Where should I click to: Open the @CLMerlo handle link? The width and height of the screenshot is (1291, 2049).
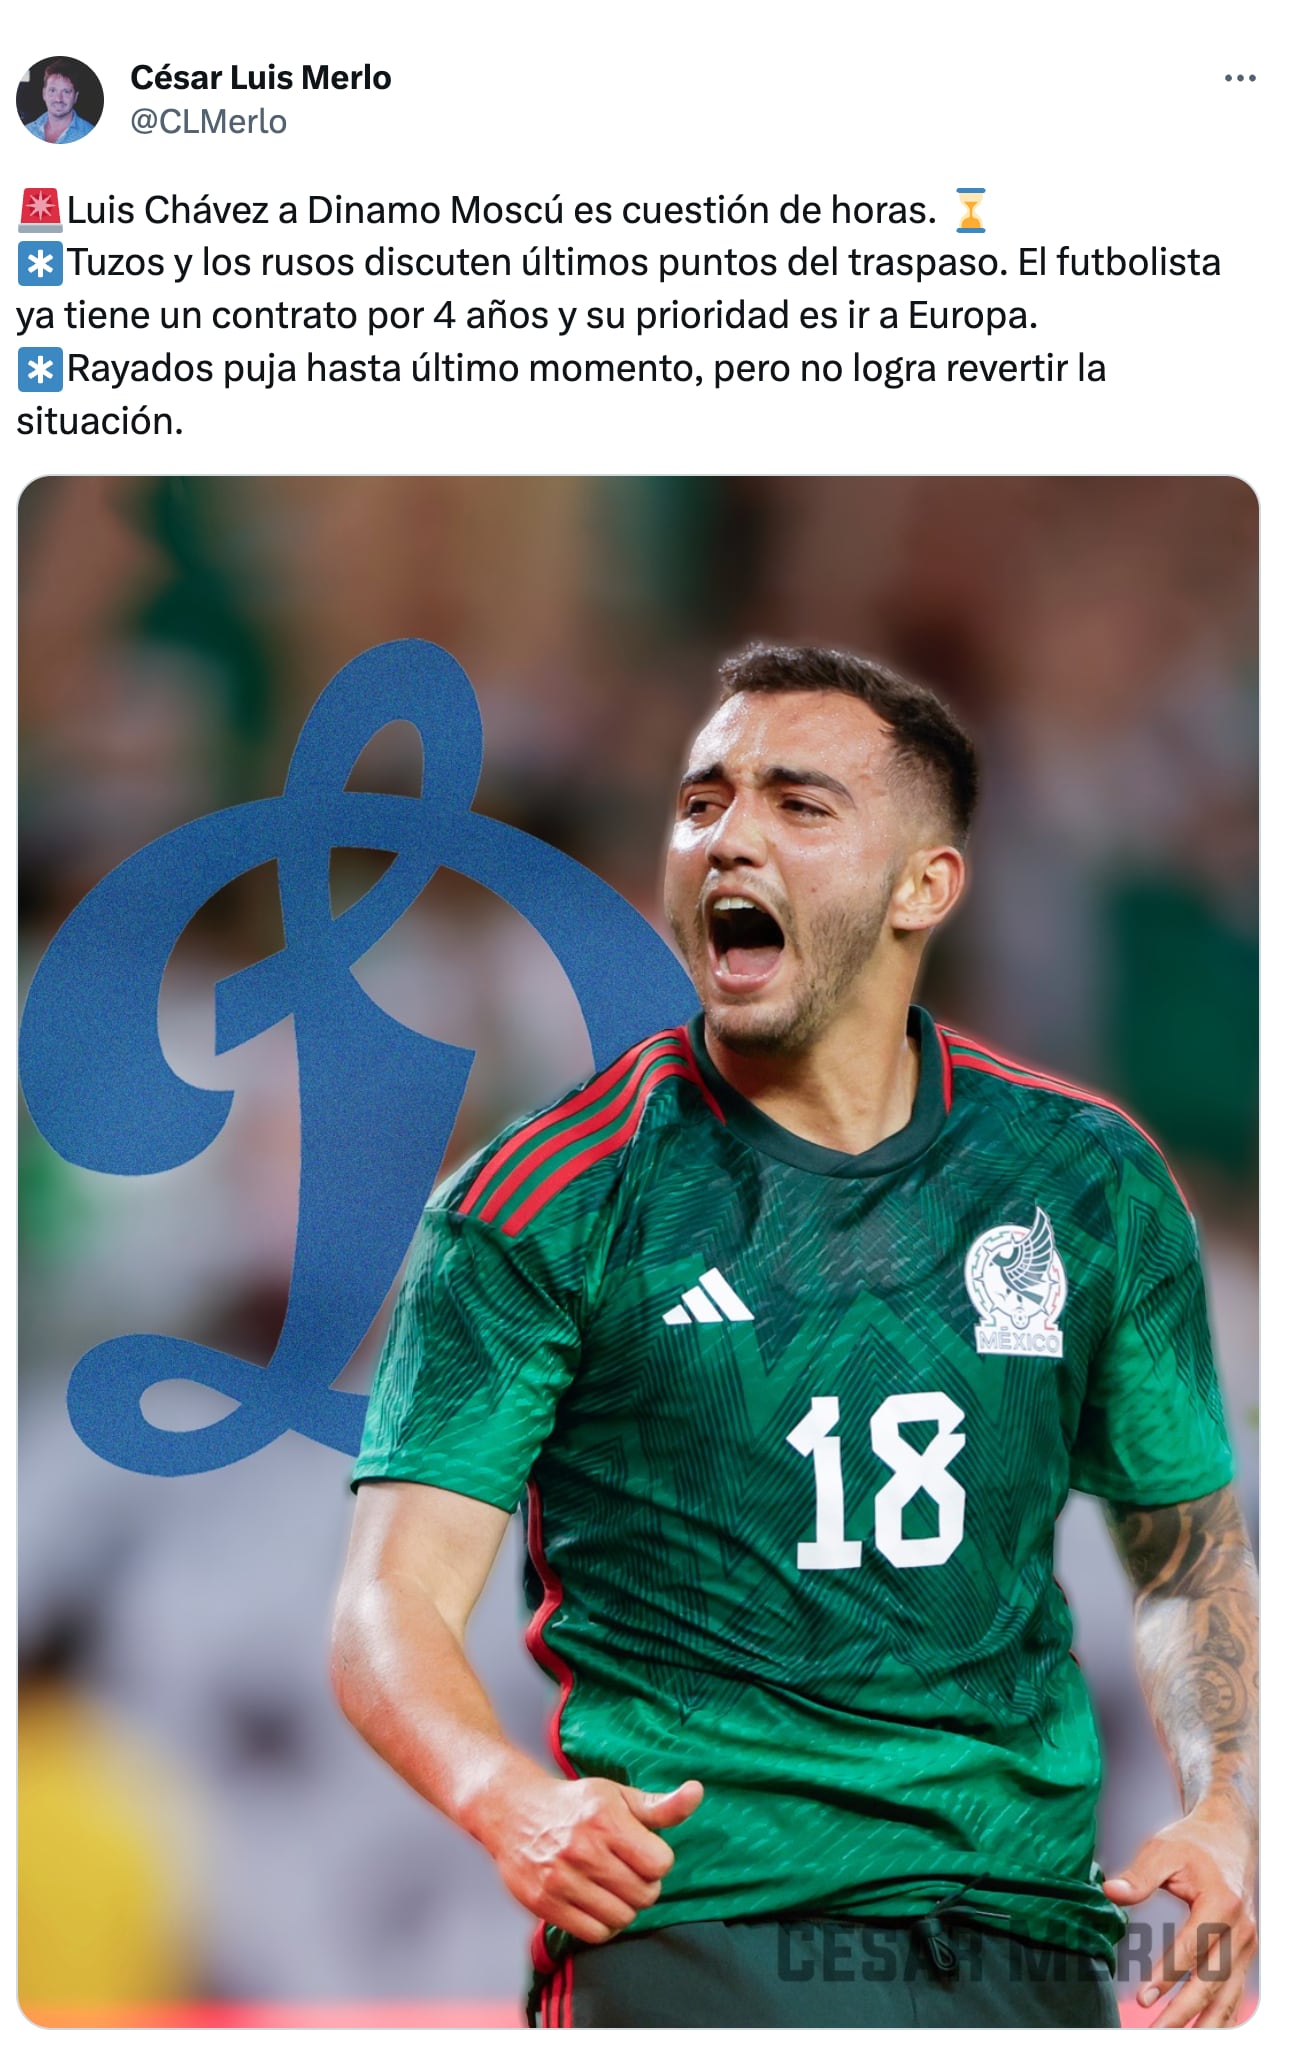(x=208, y=121)
